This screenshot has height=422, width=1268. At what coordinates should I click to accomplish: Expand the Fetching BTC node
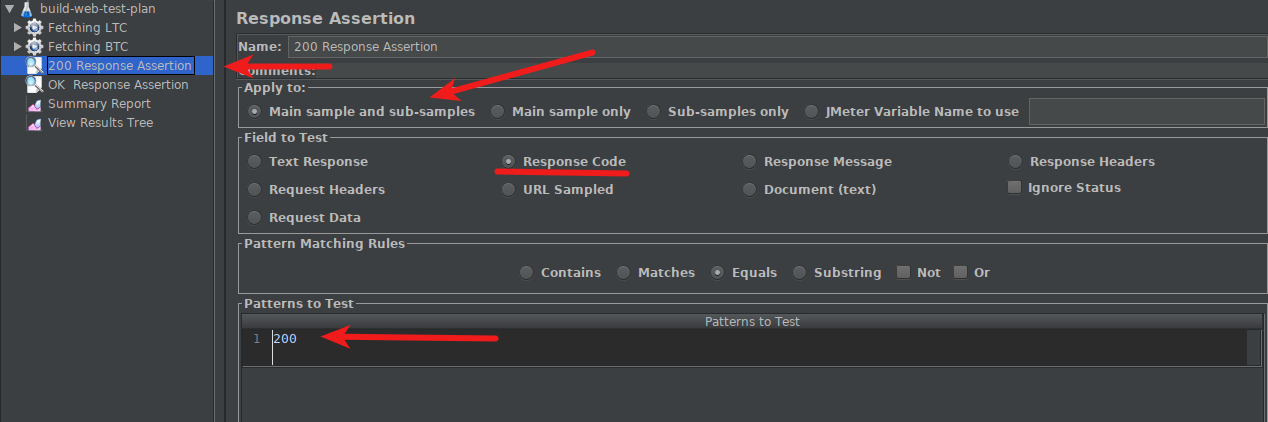click(x=18, y=47)
